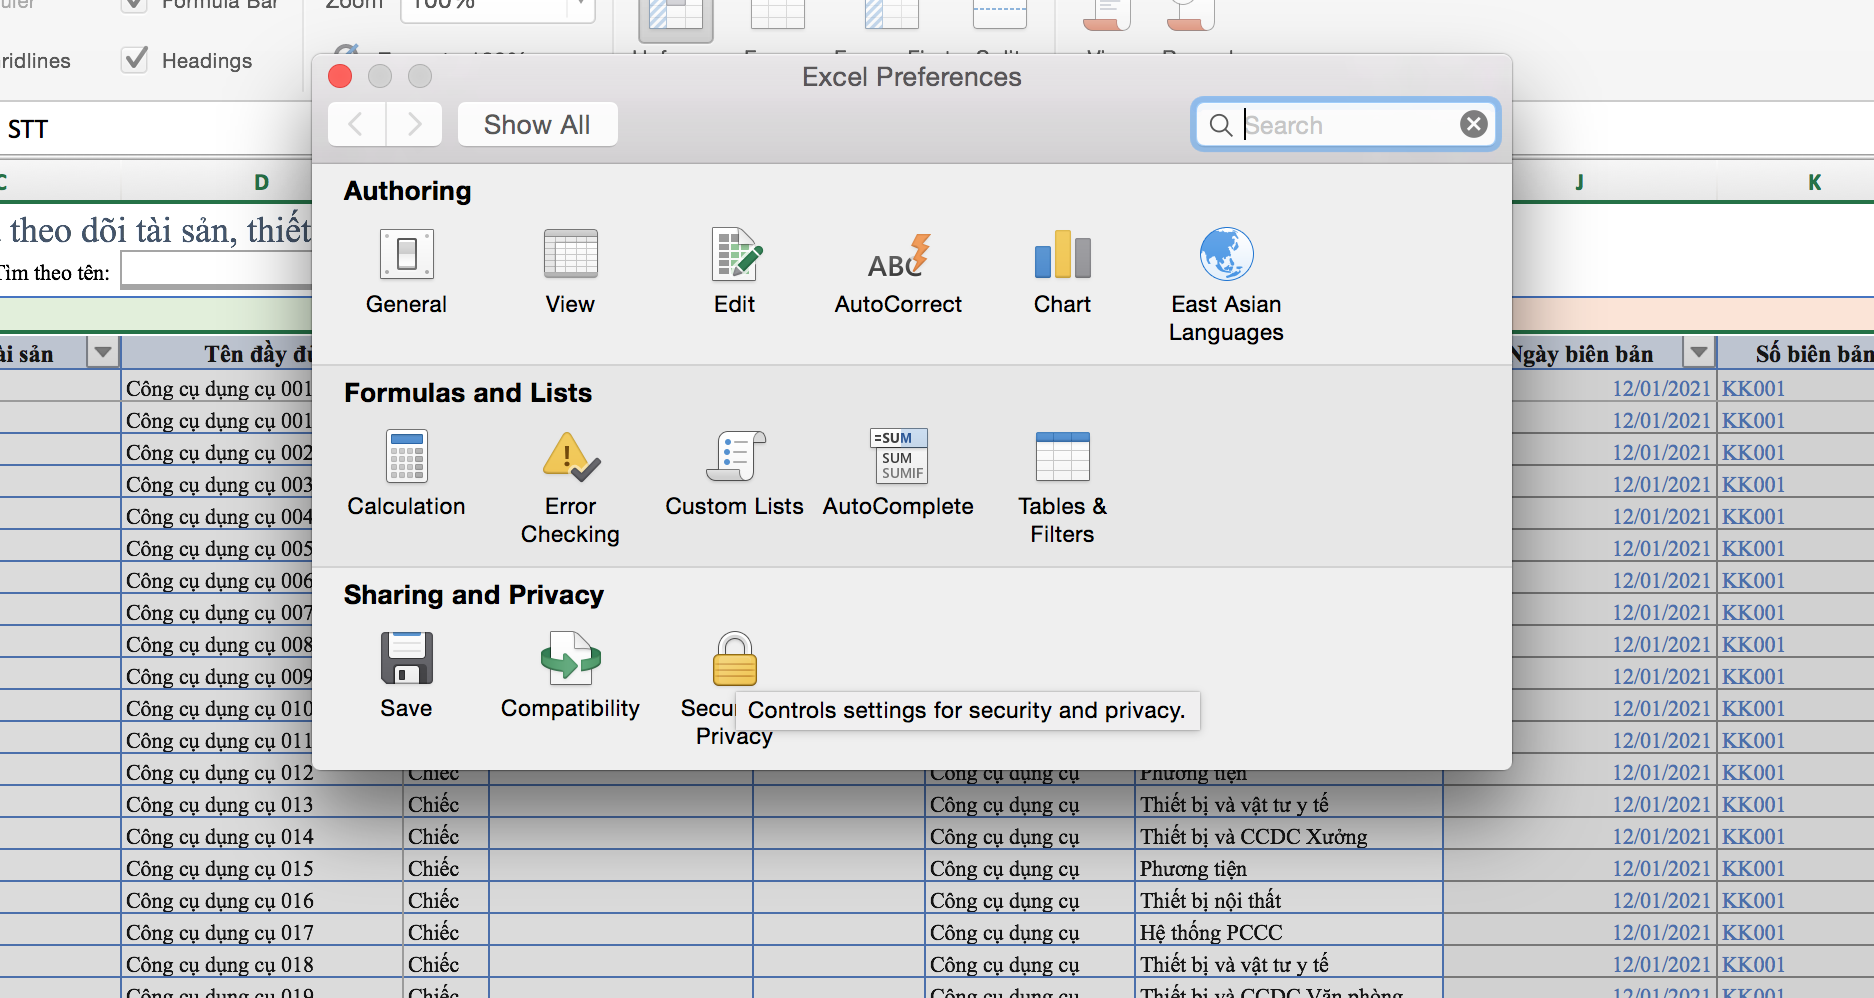The width and height of the screenshot is (1874, 998).
Task: Select column K header
Action: pos(1814,182)
